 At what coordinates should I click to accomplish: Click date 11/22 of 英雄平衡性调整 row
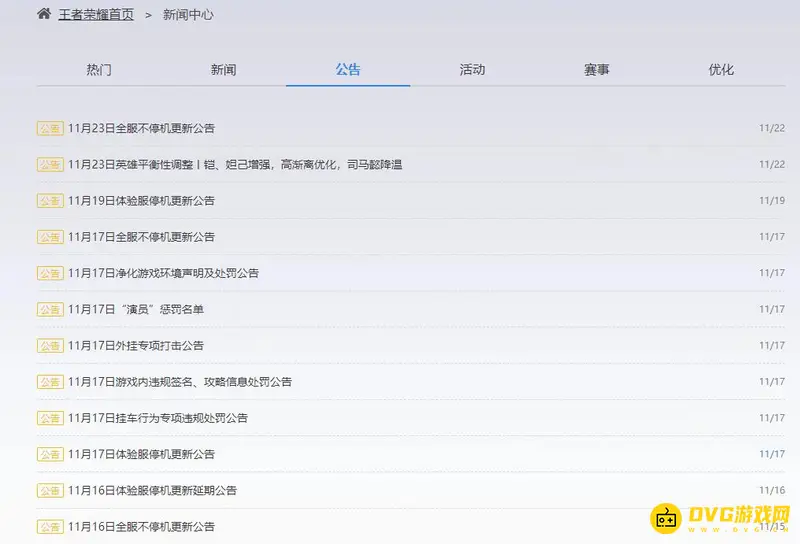[772, 164]
